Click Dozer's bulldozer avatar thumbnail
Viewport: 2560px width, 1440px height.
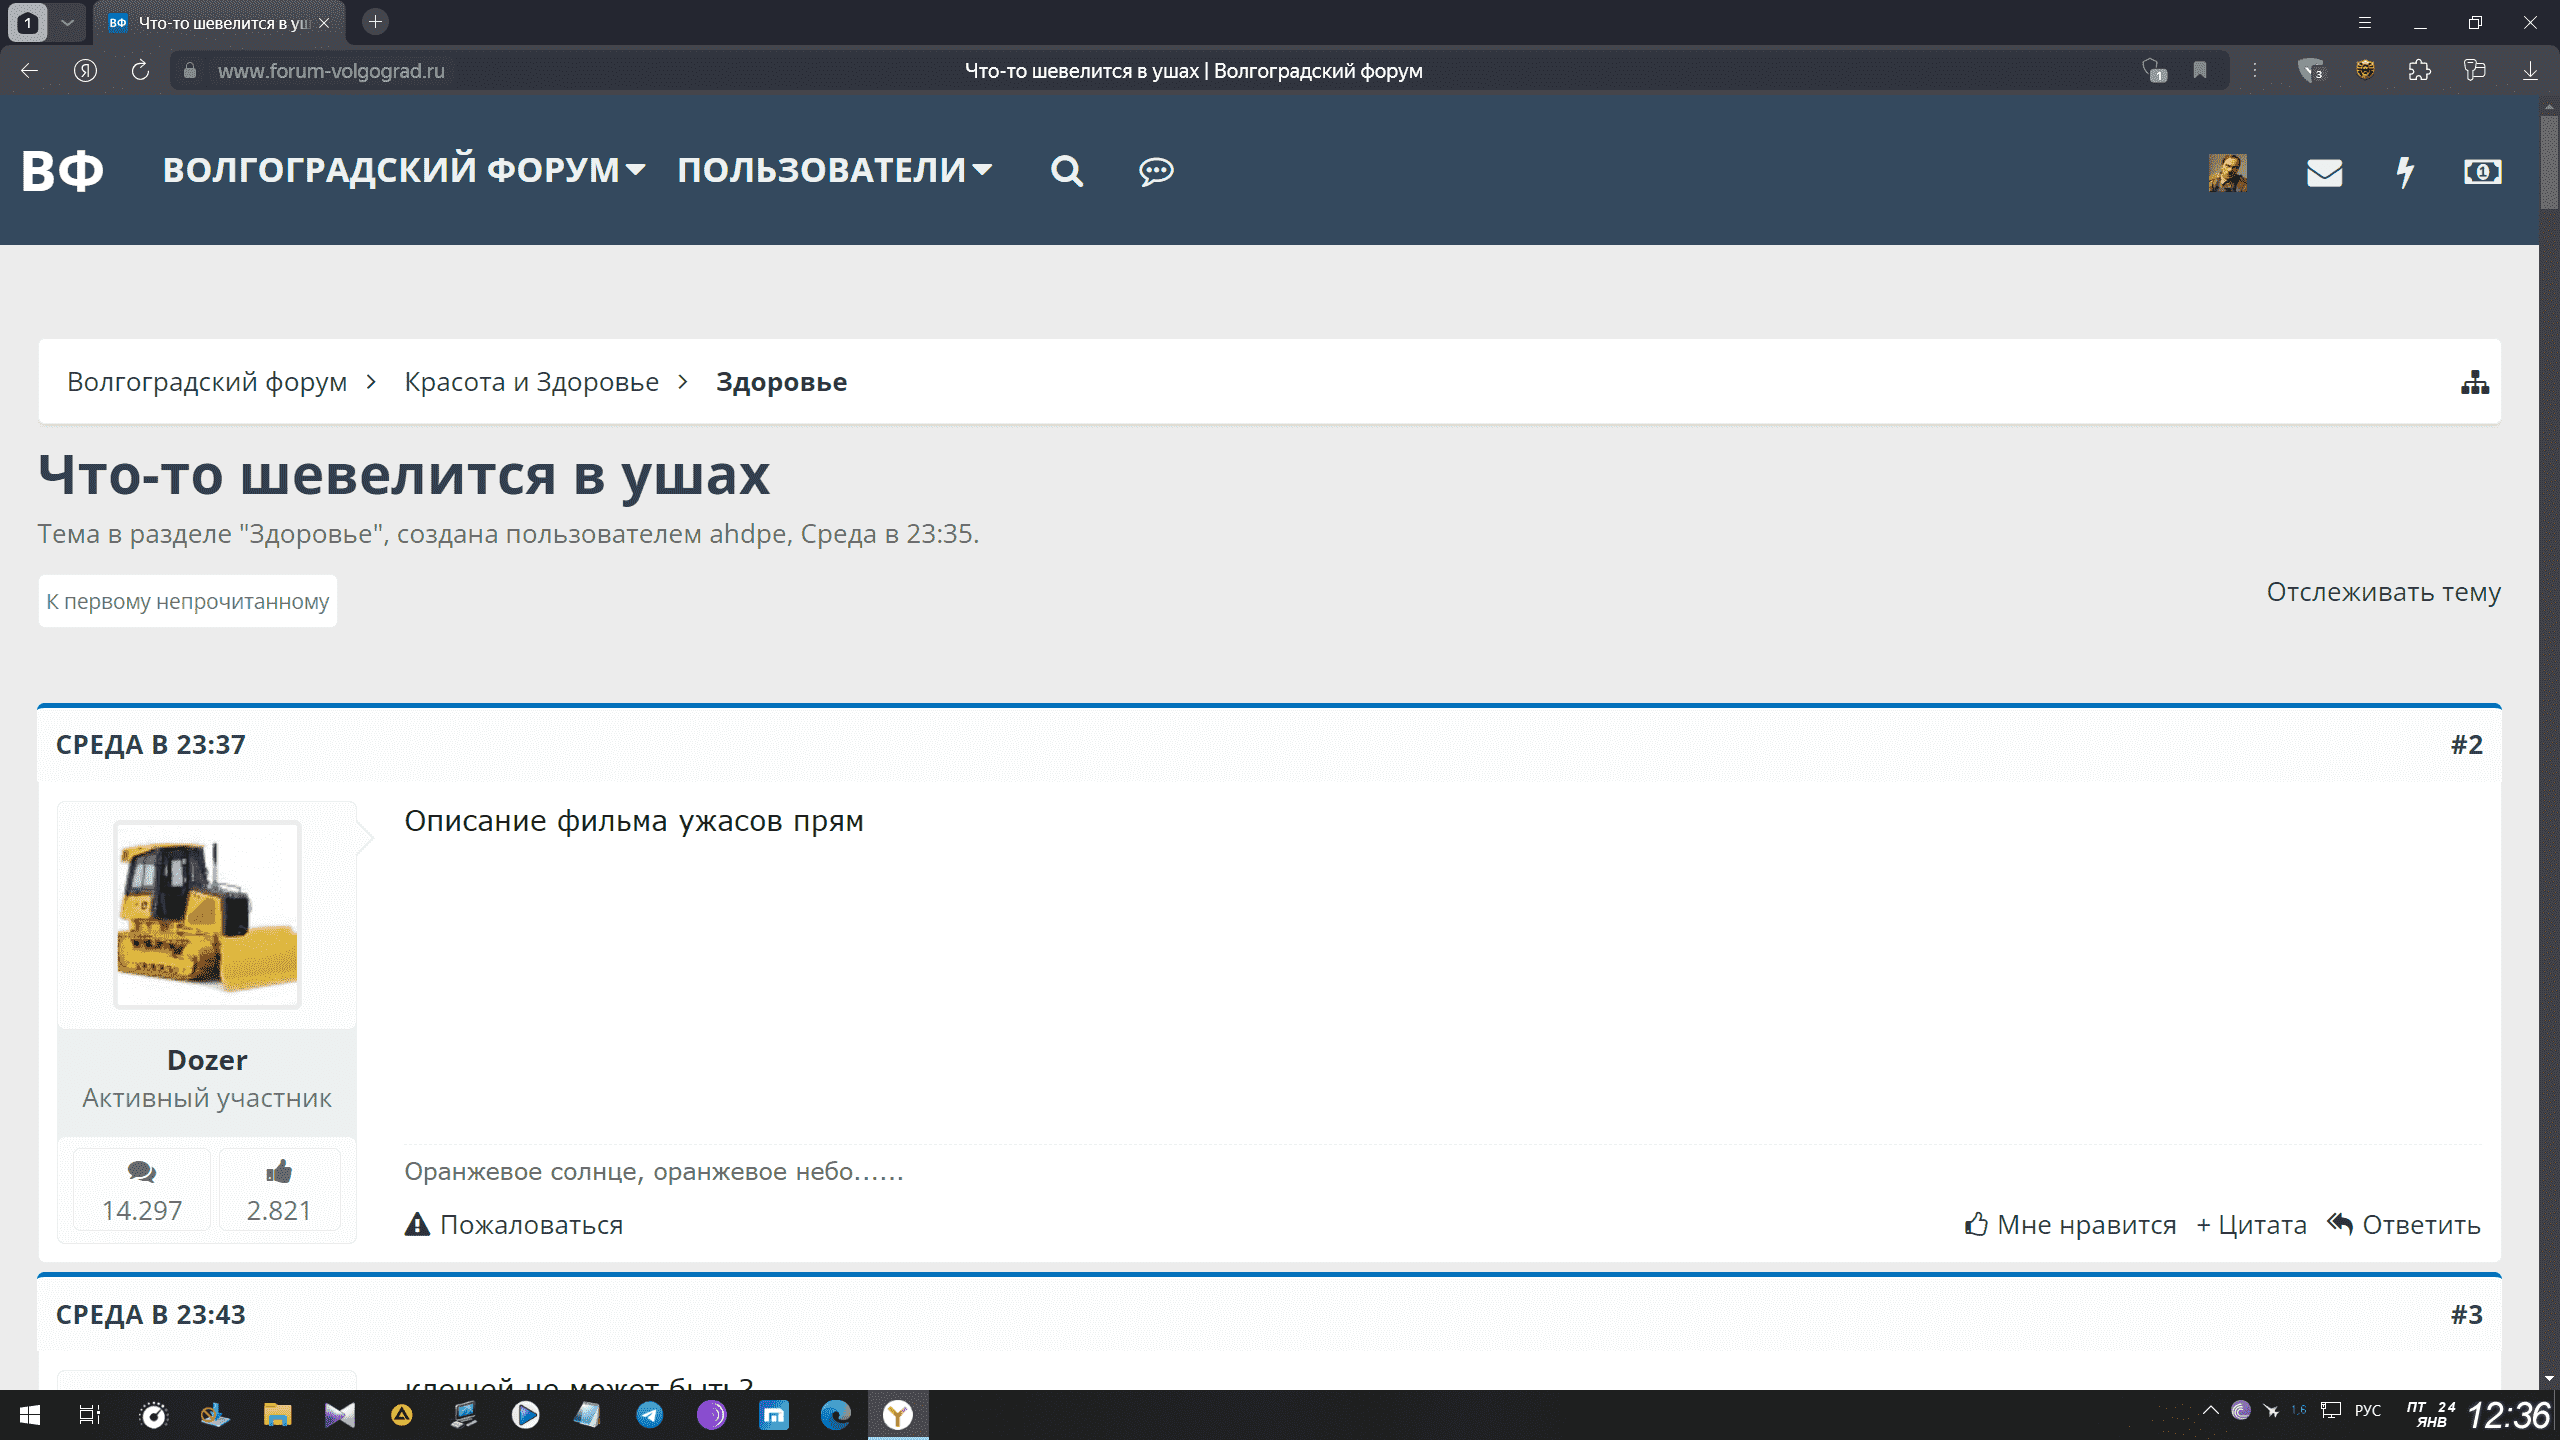(x=207, y=914)
